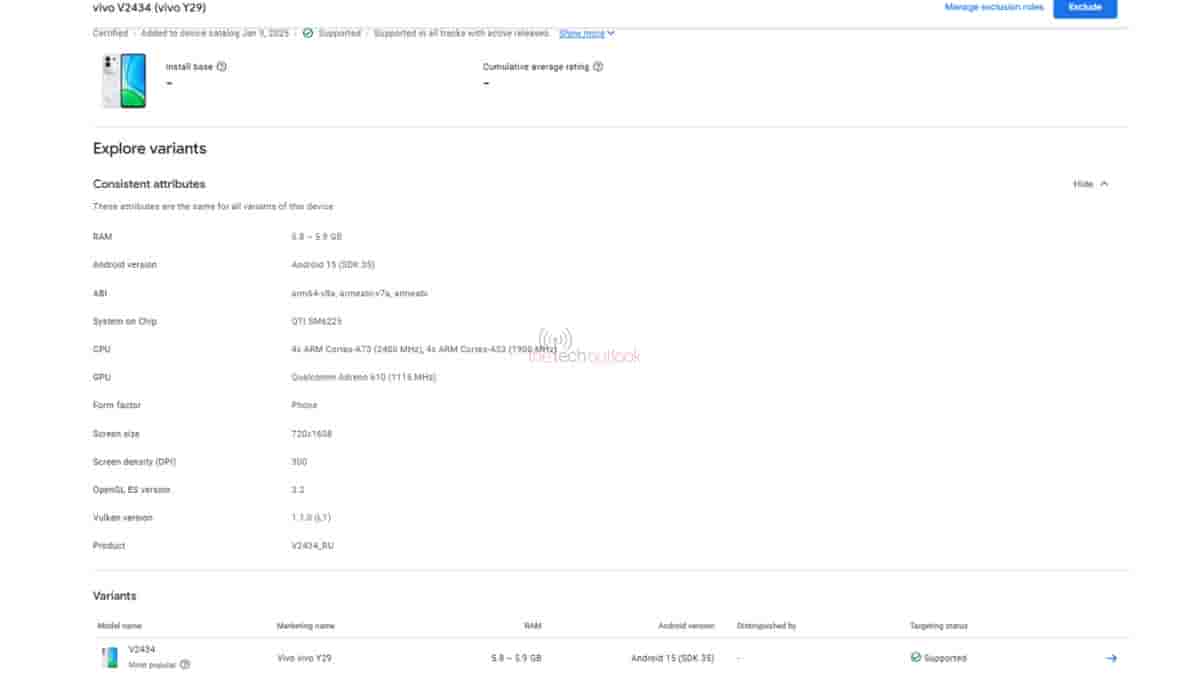Expand Show more device details
The width and height of the screenshot is (1200, 675).
(x=586, y=33)
